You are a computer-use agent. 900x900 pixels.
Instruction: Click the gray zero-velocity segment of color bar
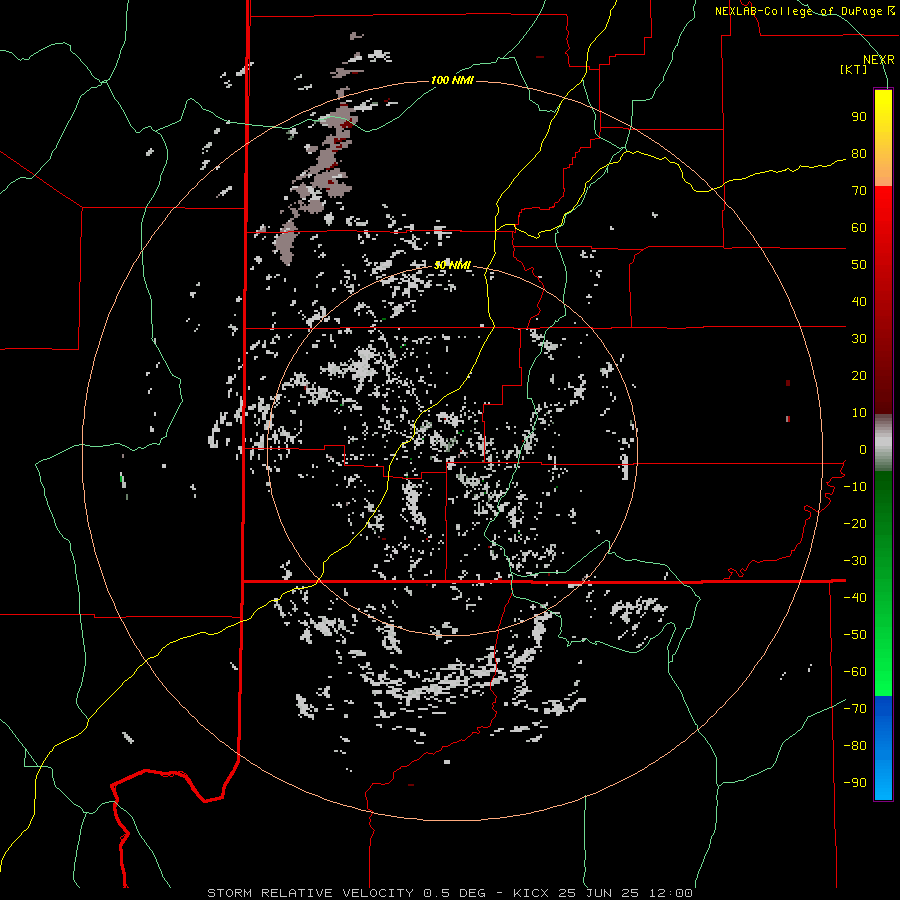click(x=883, y=443)
